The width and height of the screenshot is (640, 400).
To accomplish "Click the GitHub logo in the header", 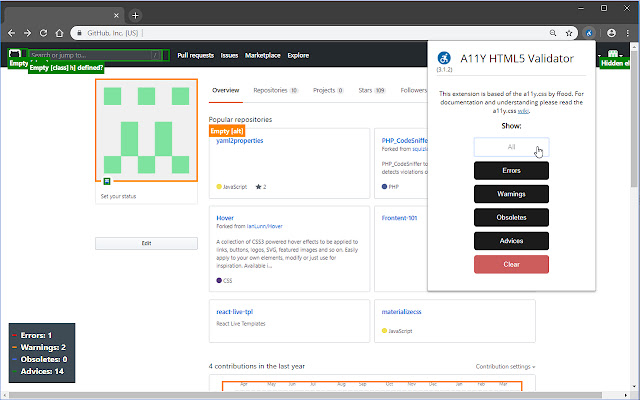I will [15, 54].
